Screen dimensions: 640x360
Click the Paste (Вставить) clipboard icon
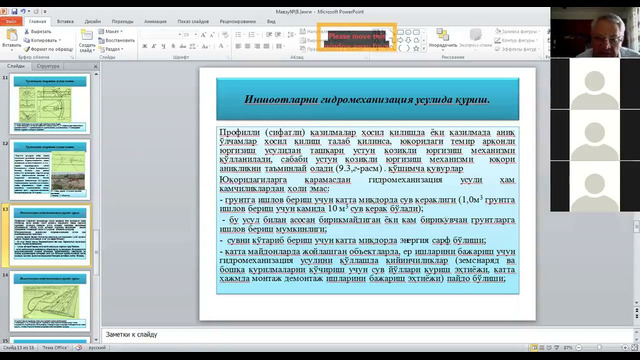[11, 35]
